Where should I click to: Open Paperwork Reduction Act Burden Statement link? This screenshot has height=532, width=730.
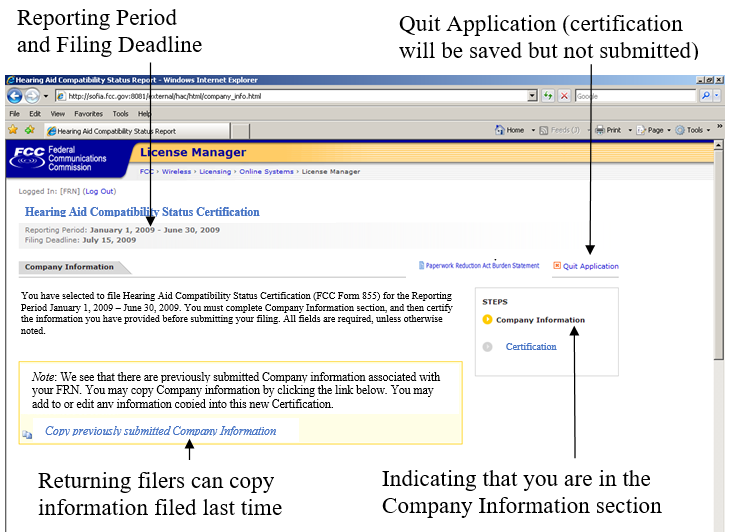coord(482,266)
